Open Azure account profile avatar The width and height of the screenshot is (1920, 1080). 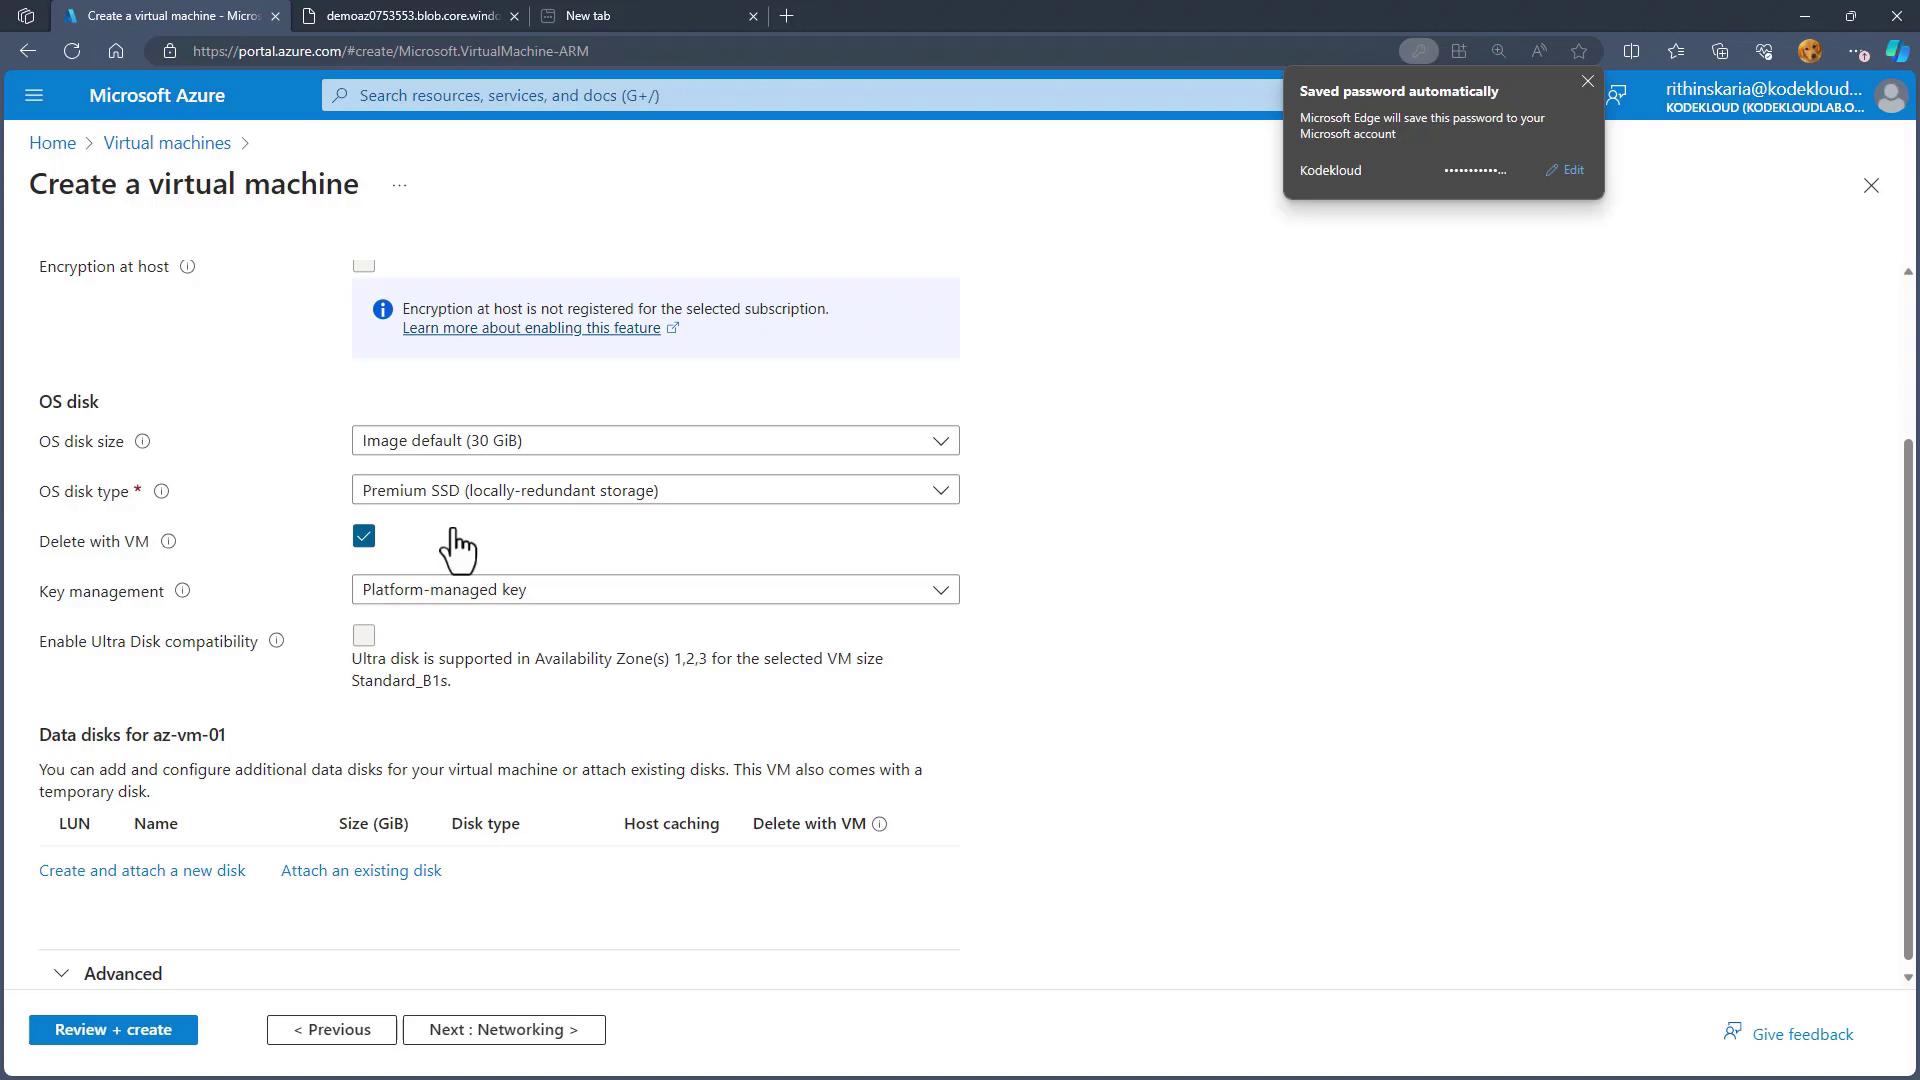[x=1890, y=96]
